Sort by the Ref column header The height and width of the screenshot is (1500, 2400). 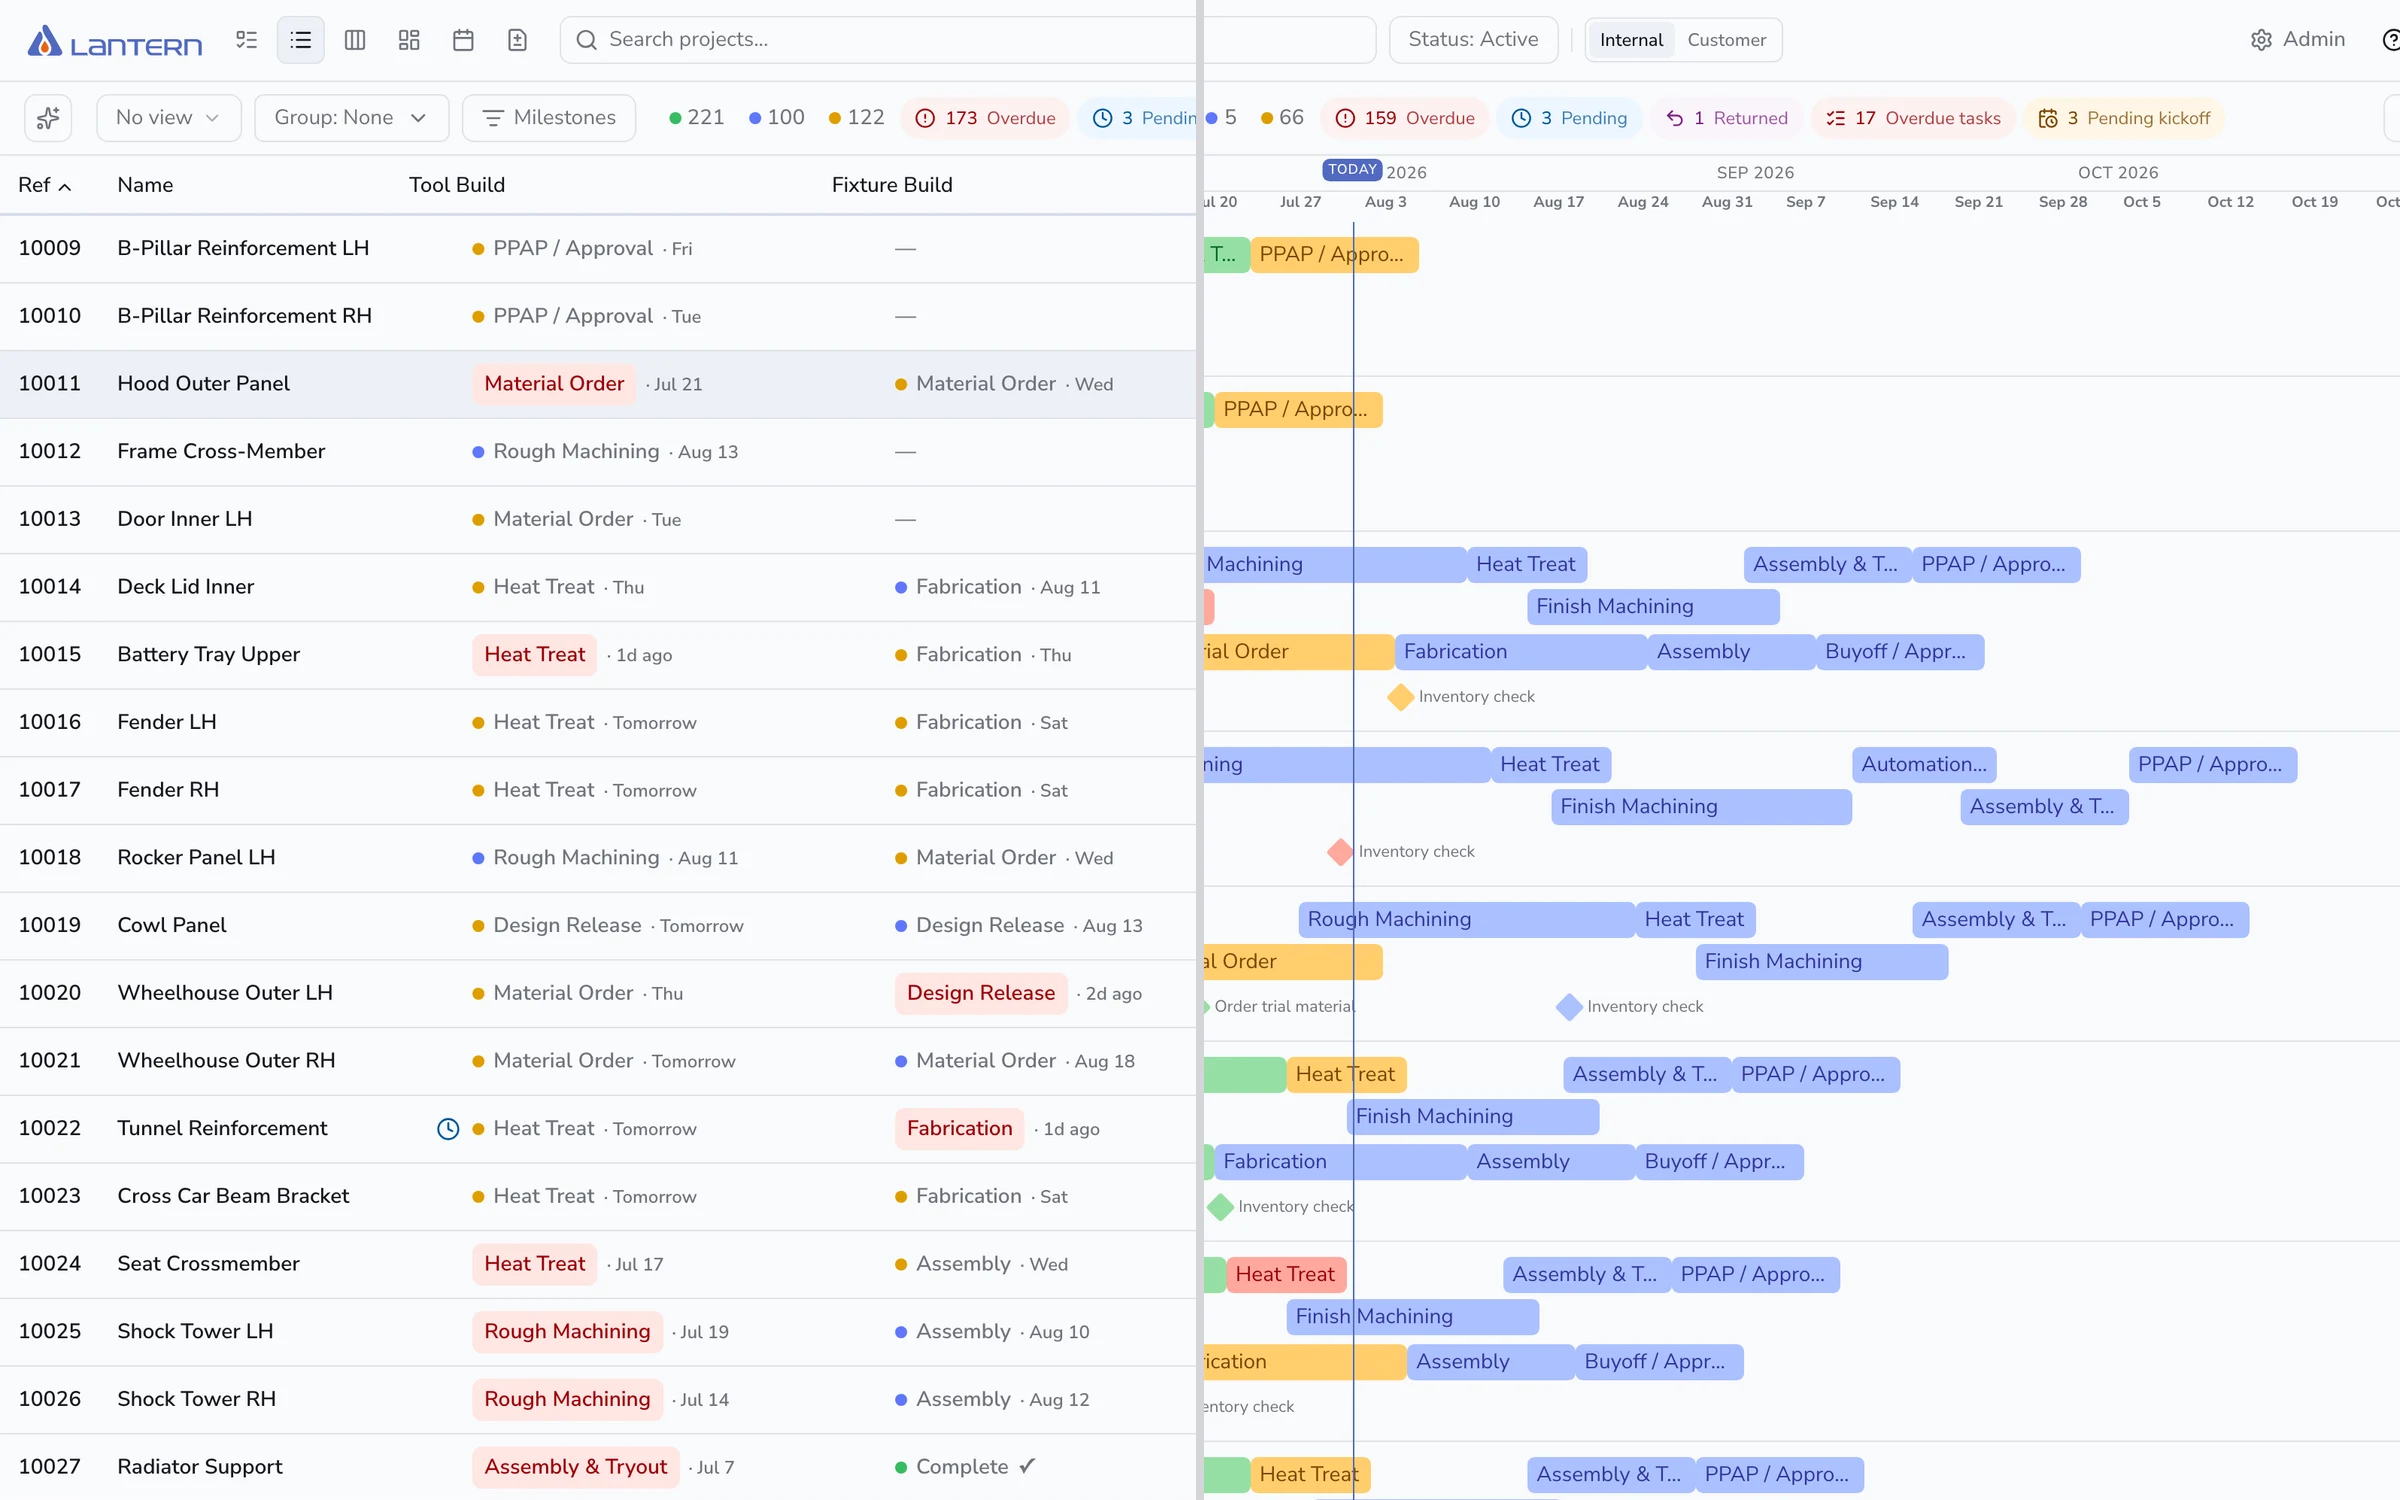coord(44,185)
